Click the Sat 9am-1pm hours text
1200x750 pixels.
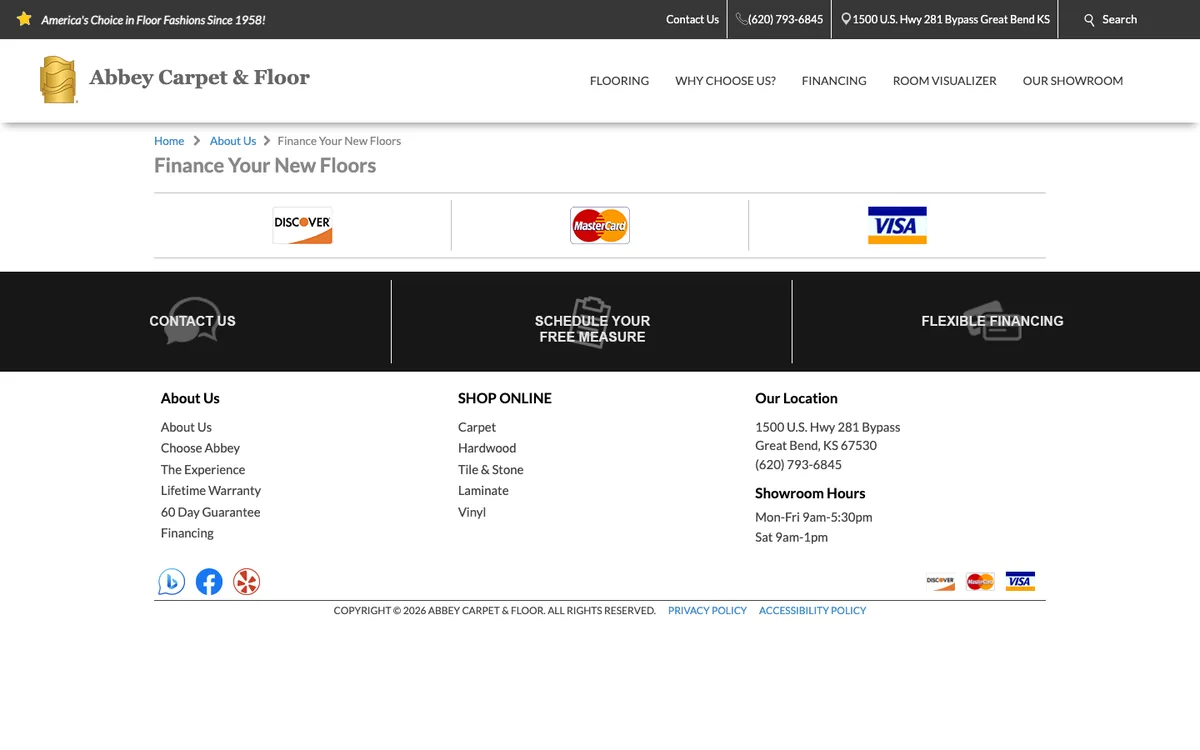791,537
